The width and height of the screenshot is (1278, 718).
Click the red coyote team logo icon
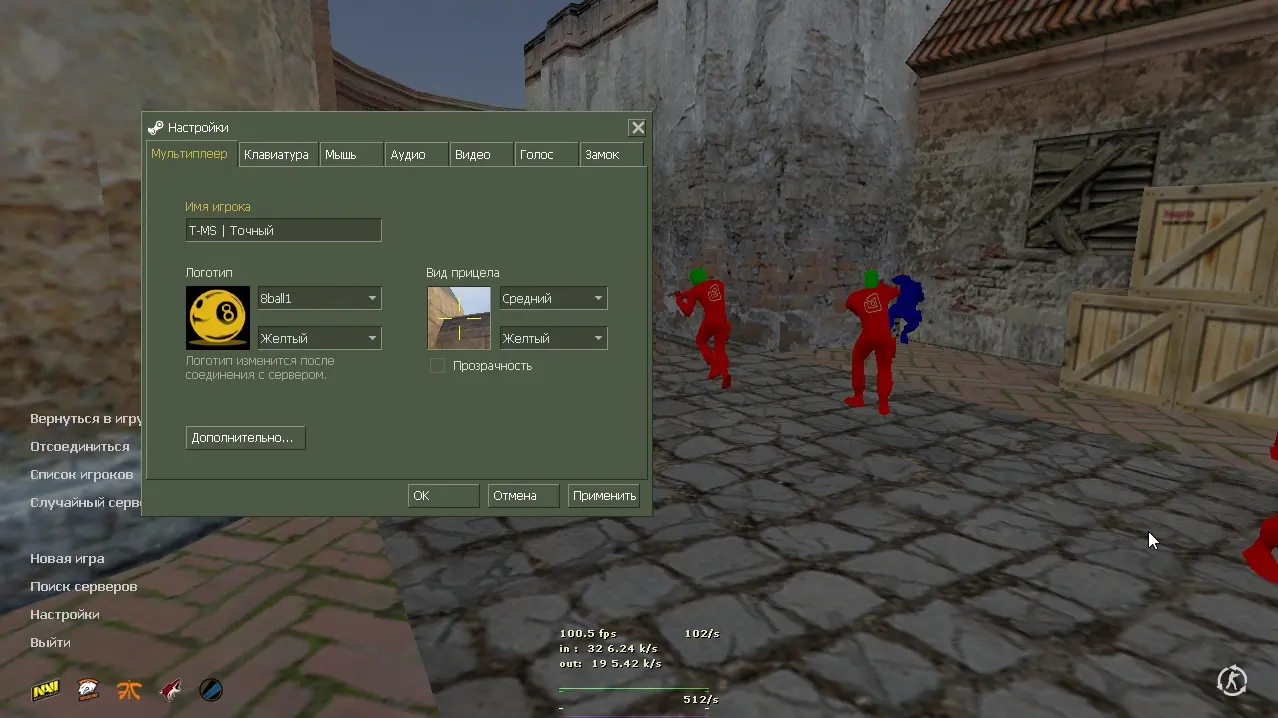(170, 690)
